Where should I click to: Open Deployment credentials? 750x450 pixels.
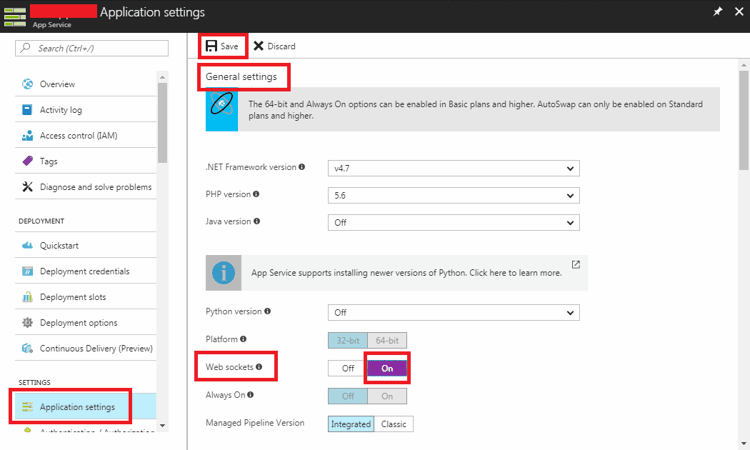[x=86, y=271]
